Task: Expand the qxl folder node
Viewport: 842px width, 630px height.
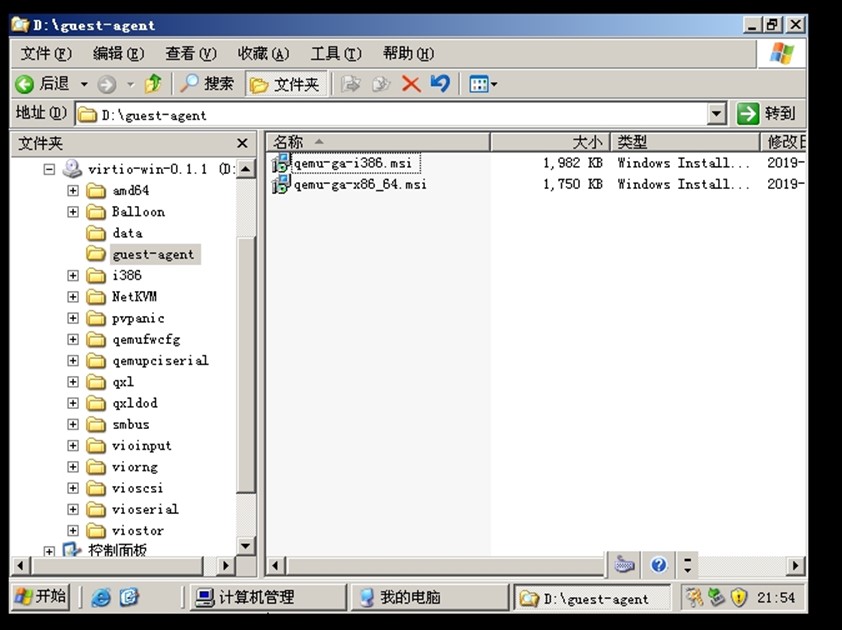Action: 72,382
